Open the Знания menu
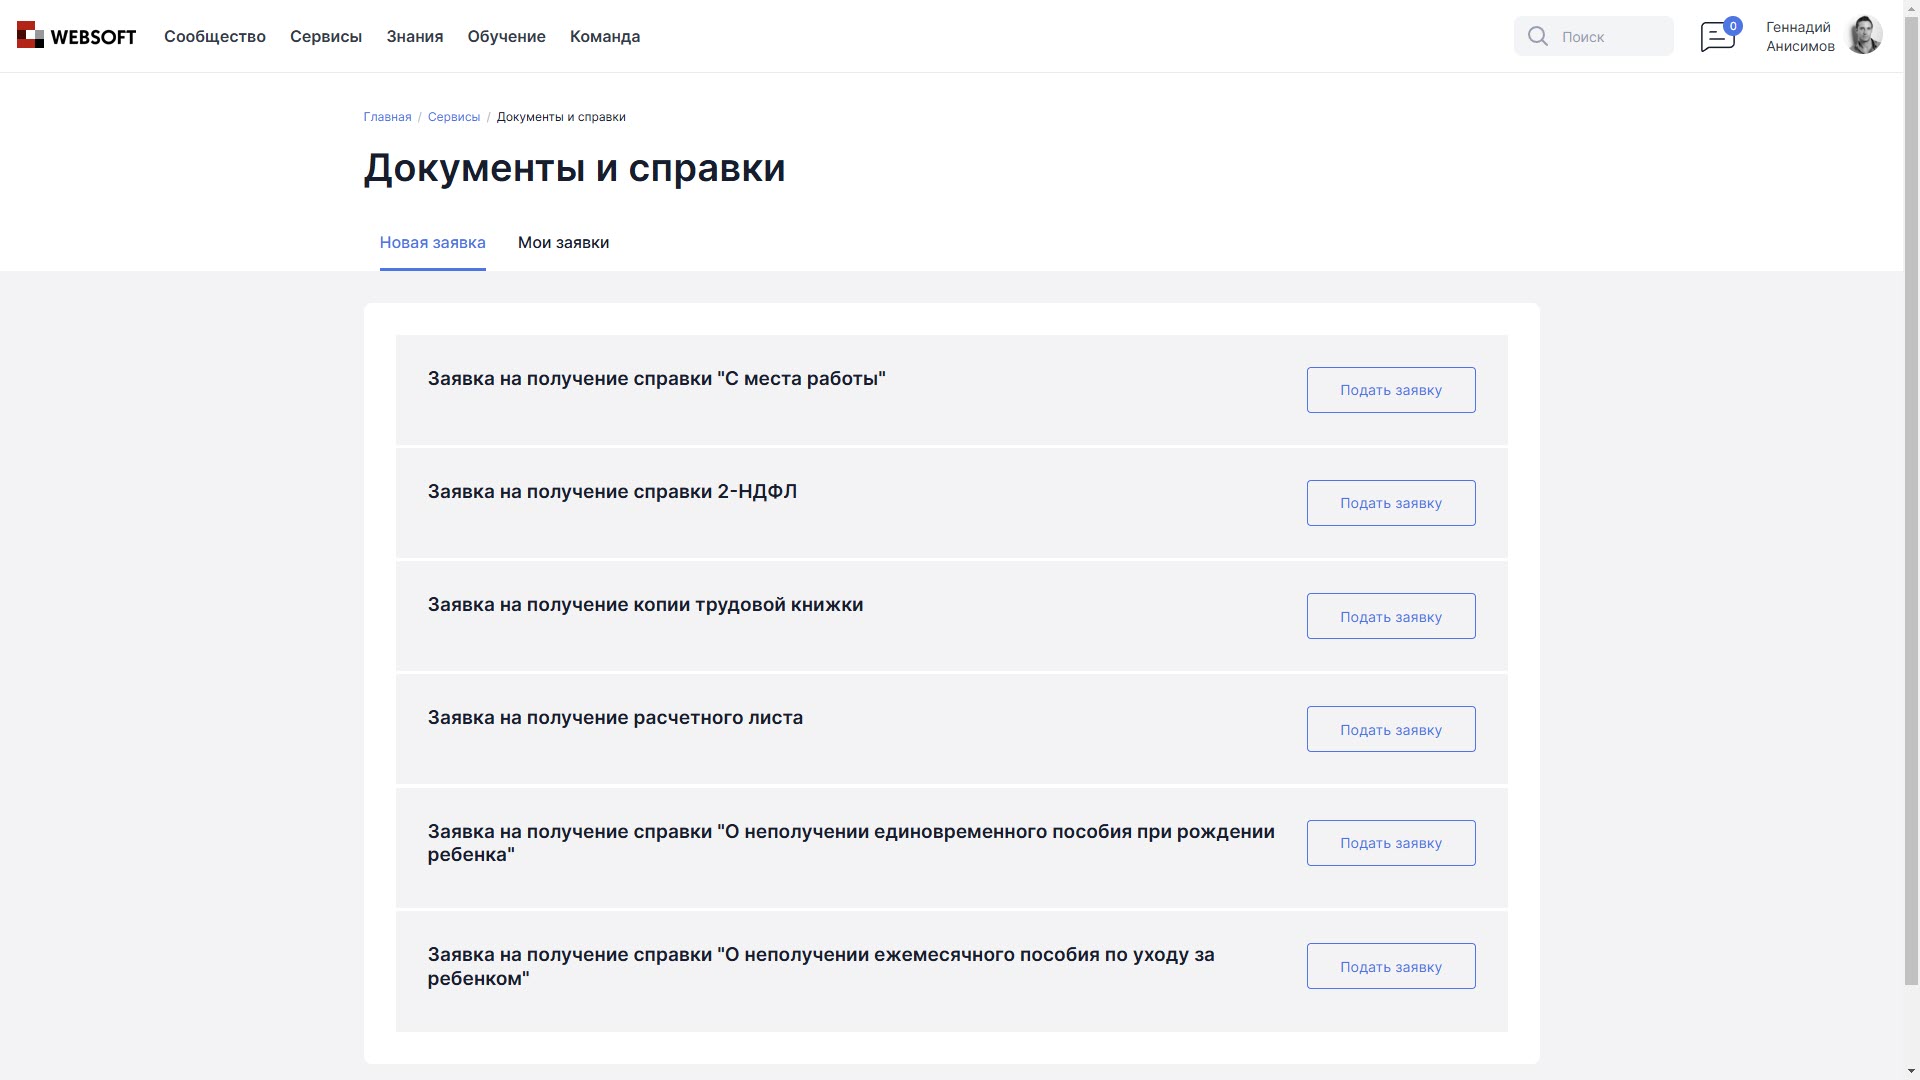Screen dimensions: 1920x1080 click(x=414, y=36)
